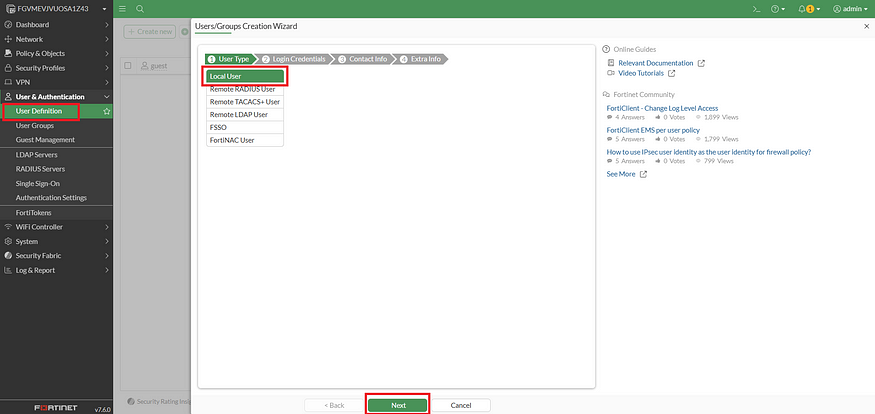Go to Login Credentials wizard step
Image resolution: width=875 pixels, height=414 pixels.
coord(294,59)
